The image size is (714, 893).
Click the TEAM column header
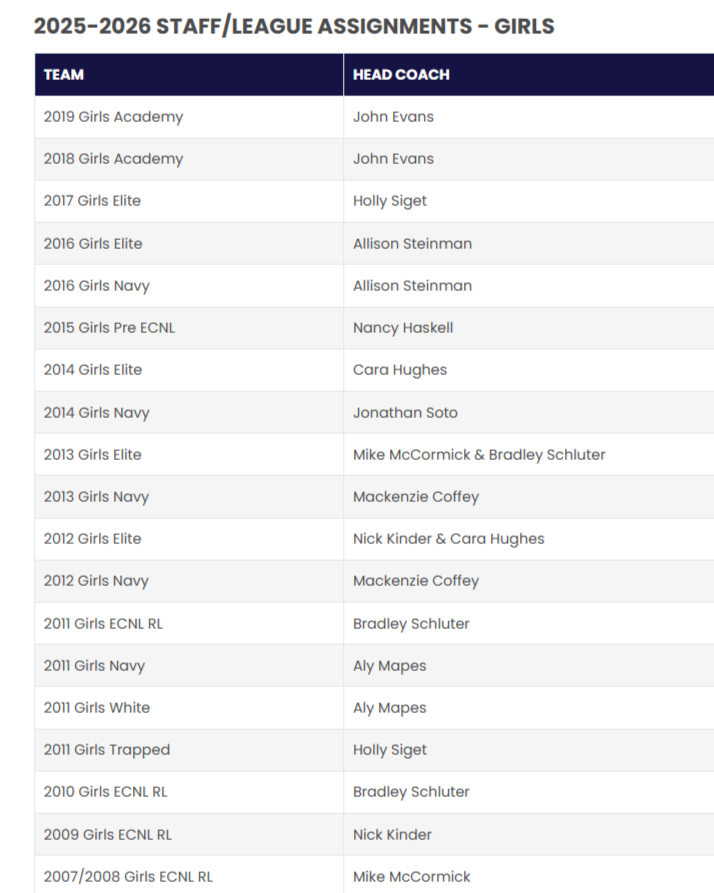pyautogui.click(x=189, y=75)
